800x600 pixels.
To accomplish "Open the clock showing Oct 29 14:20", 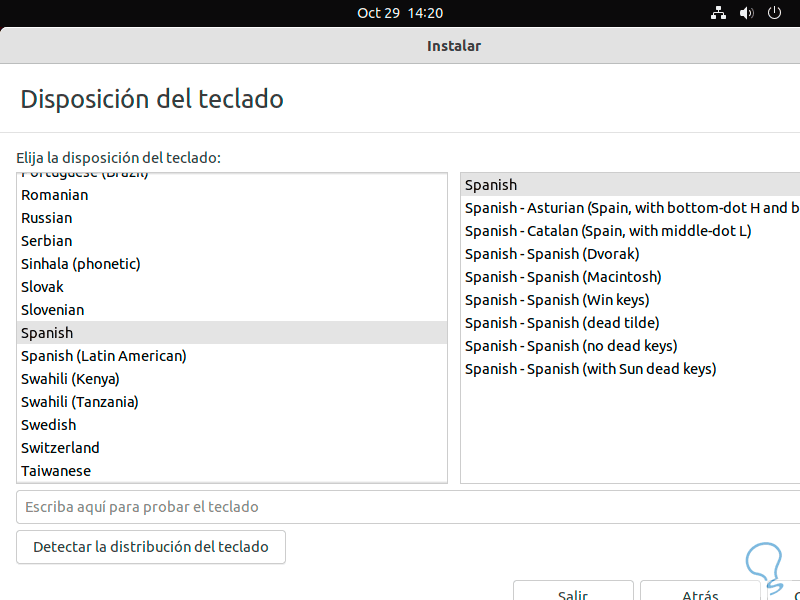I will tap(400, 13).
